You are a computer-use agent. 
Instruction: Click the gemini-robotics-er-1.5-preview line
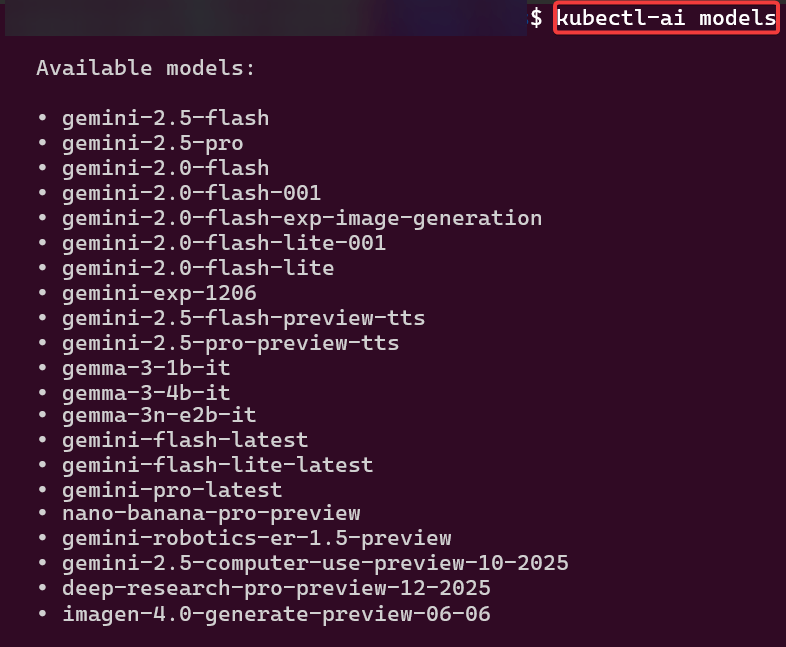[x=256, y=538]
